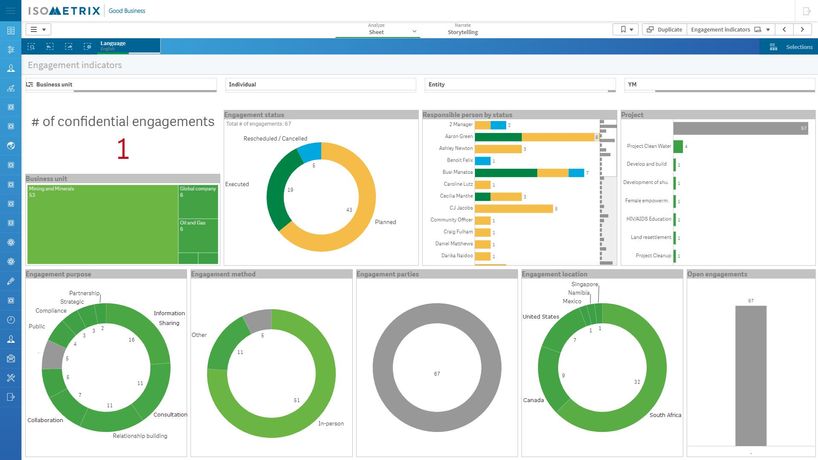Select the blue Rescheduled / Cancelled segment
The width and height of the screenshot is (818, 460).
click(310, 152)
